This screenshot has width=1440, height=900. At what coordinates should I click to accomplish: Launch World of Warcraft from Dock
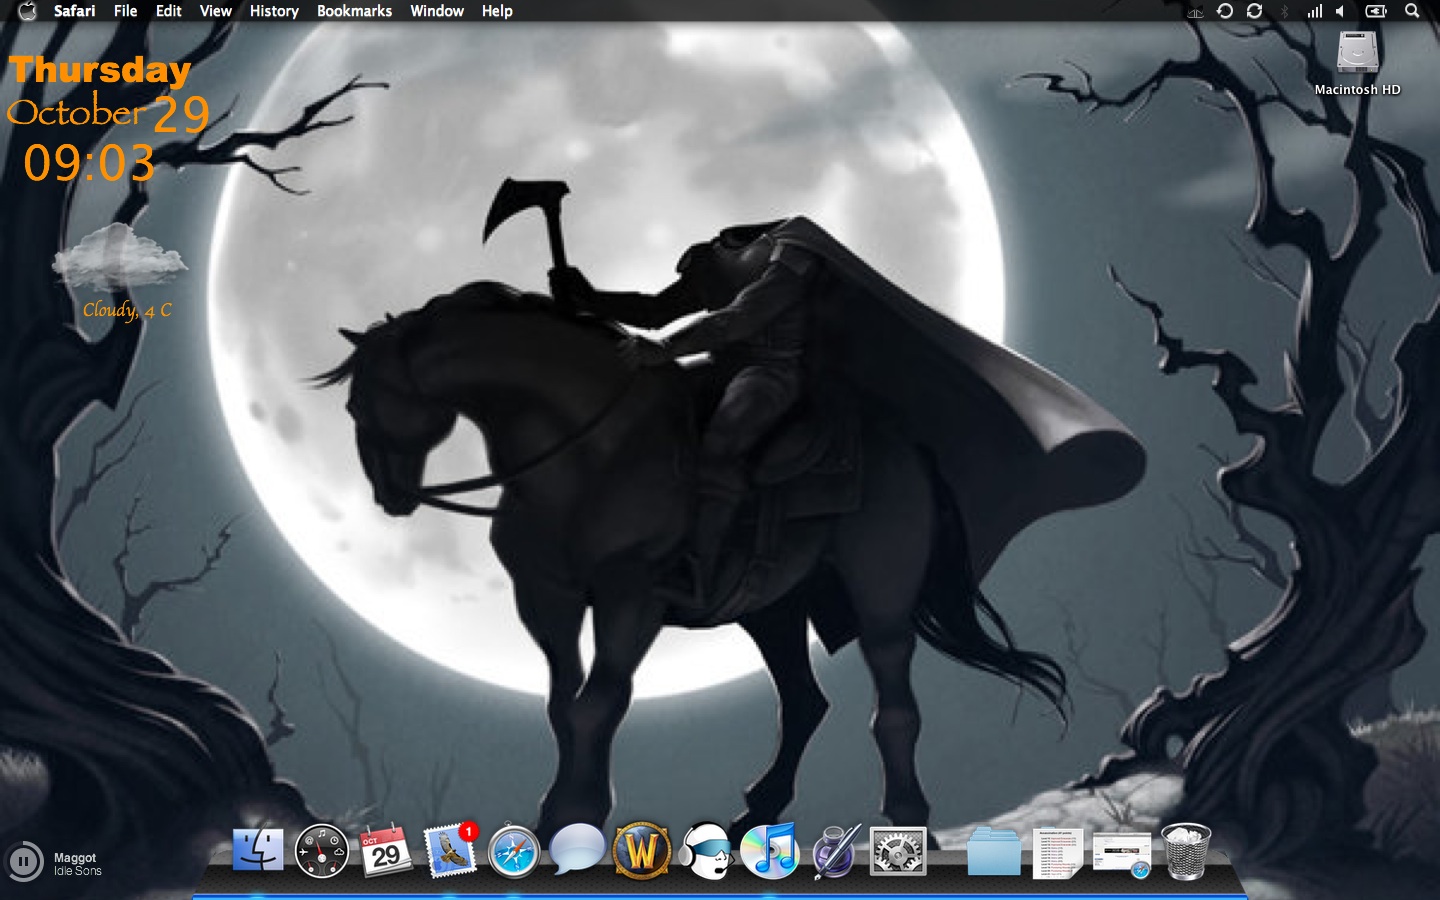[x=642, y=851]
